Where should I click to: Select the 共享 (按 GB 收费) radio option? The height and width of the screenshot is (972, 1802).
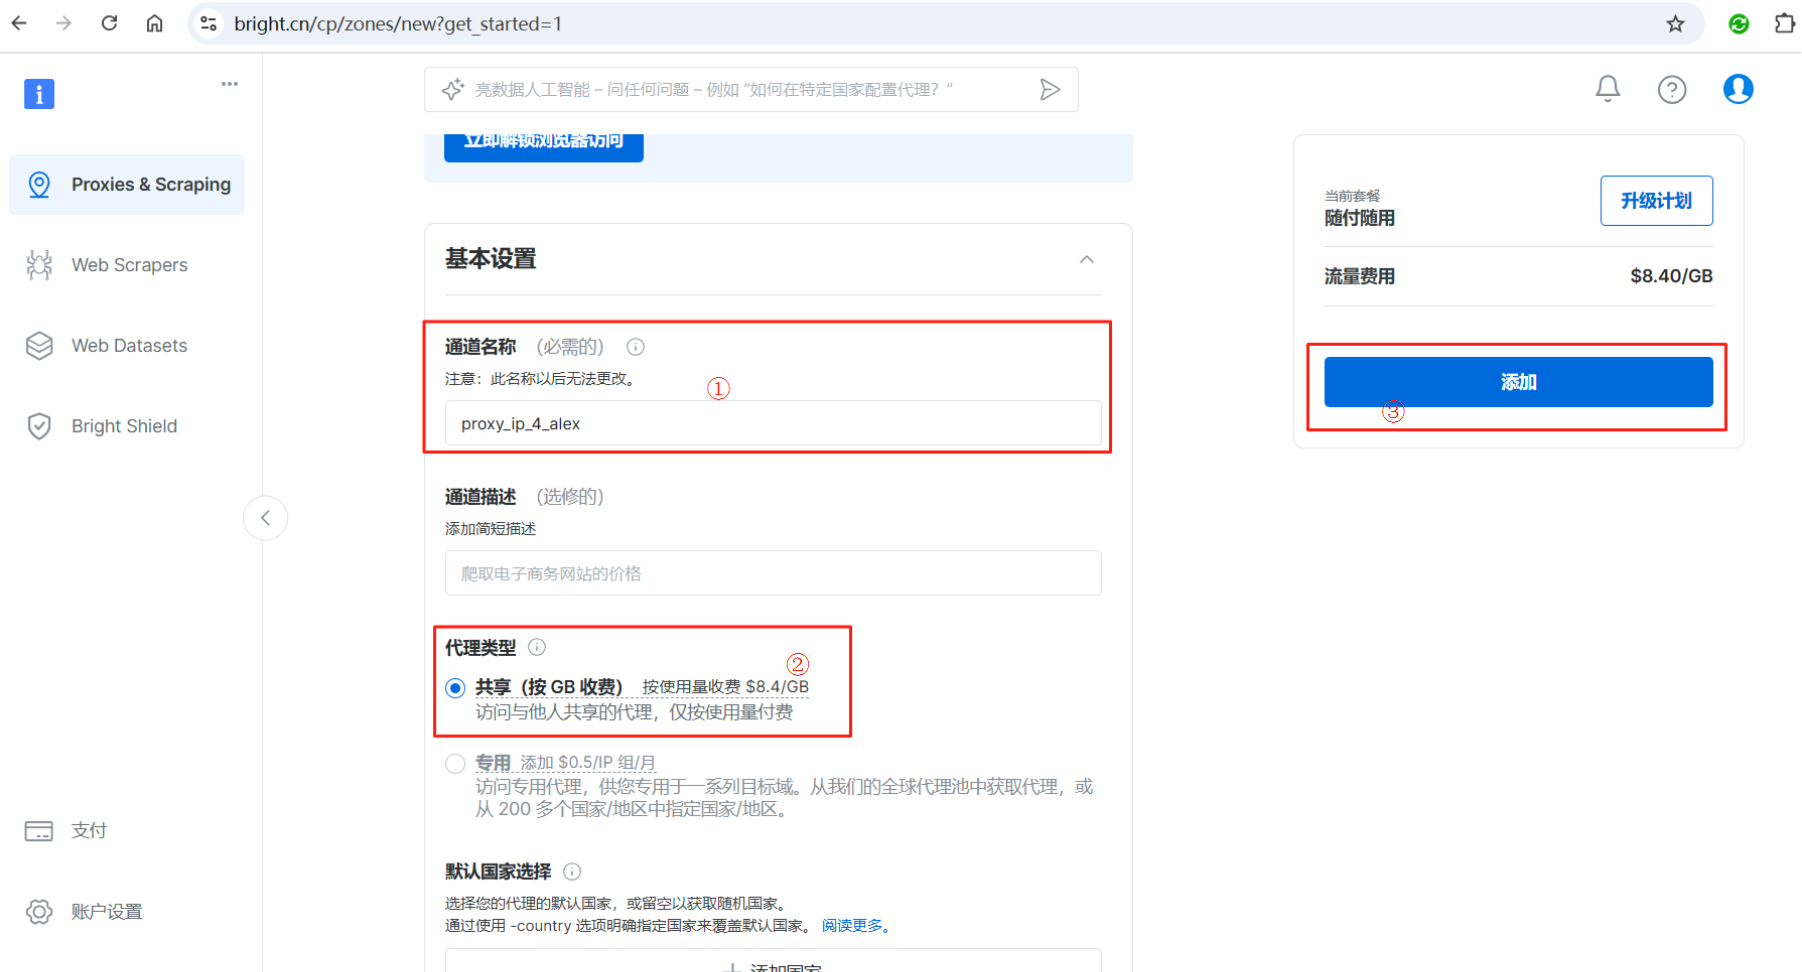[x=456, y=688]
